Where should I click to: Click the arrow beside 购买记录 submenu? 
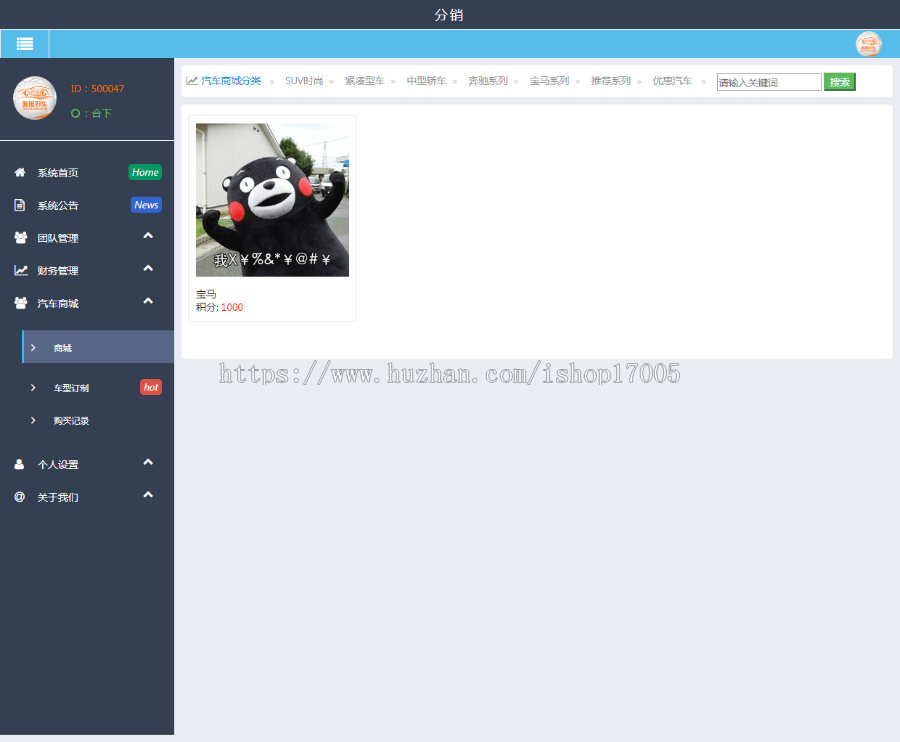33,421
